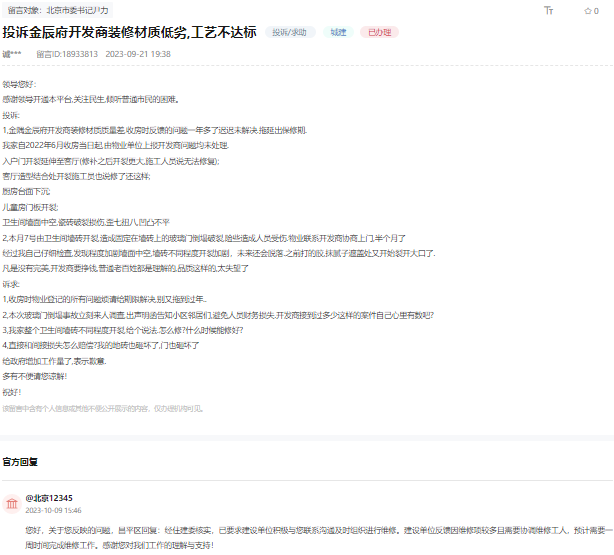This screenshot has width=614, height=555.
Task: Click the 投诉: section label in the post
Action: coord(11,115)
